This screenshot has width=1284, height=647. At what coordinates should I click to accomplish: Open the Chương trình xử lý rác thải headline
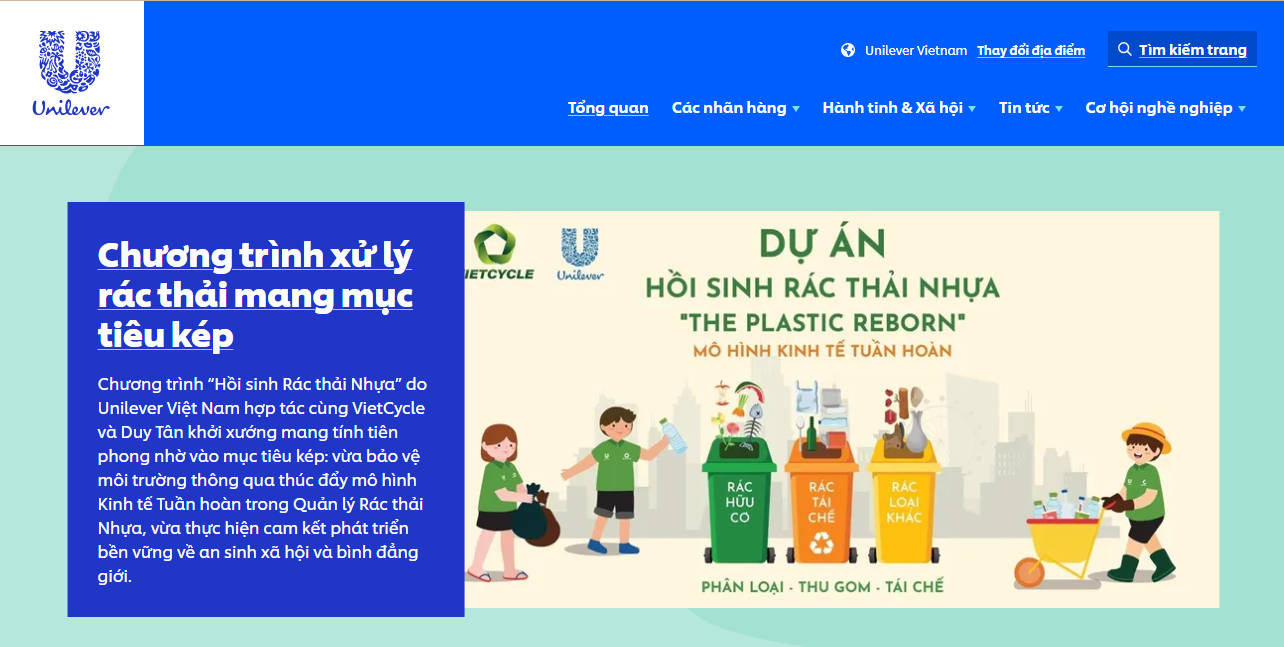[255, 295]
